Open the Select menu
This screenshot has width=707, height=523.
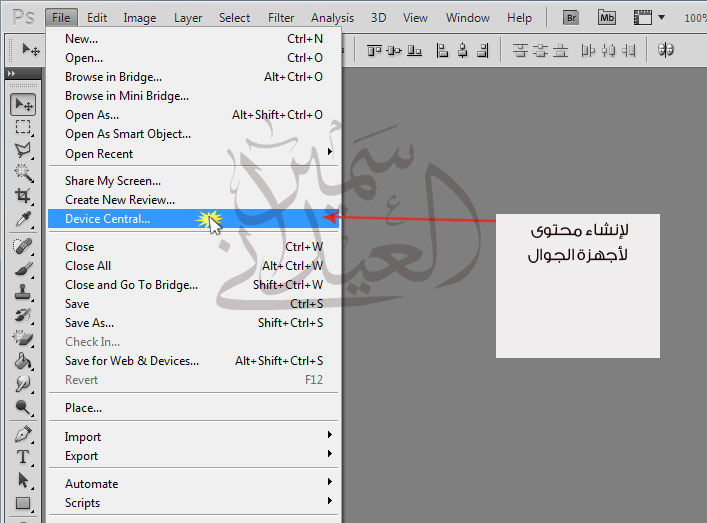(x=234, y=18)
